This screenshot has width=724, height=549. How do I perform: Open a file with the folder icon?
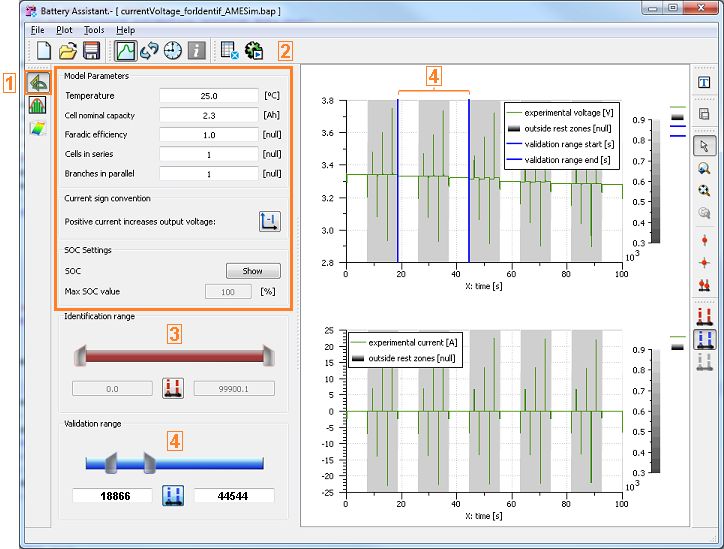click(68, 50)
